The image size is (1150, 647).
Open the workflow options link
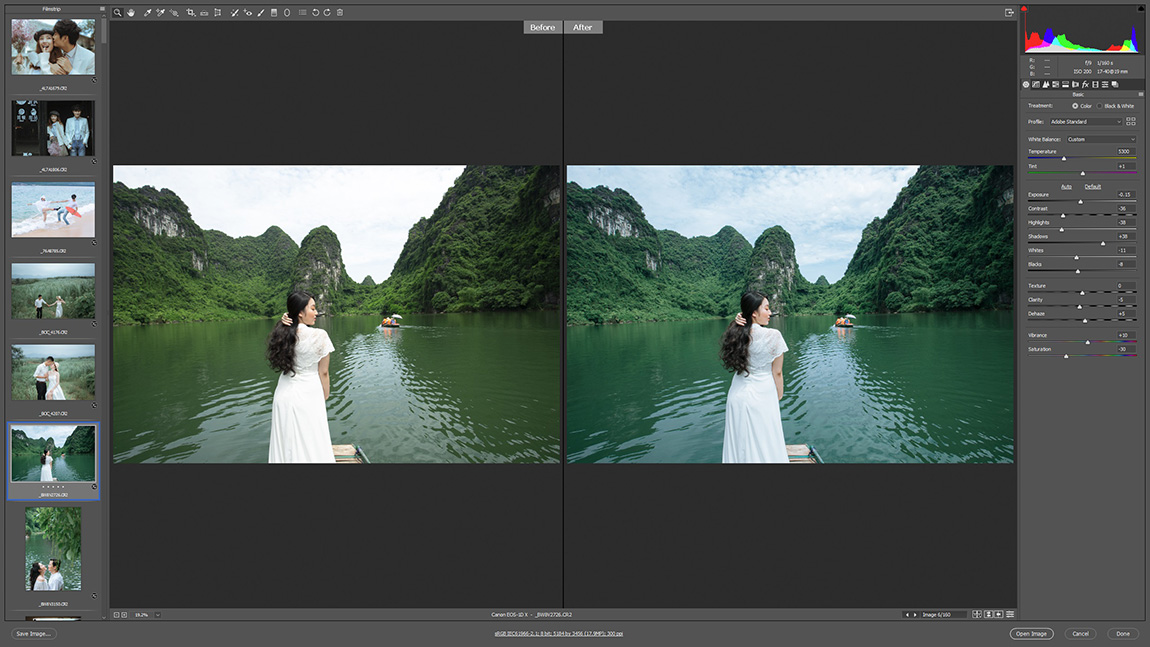click(x=558, y=634)
